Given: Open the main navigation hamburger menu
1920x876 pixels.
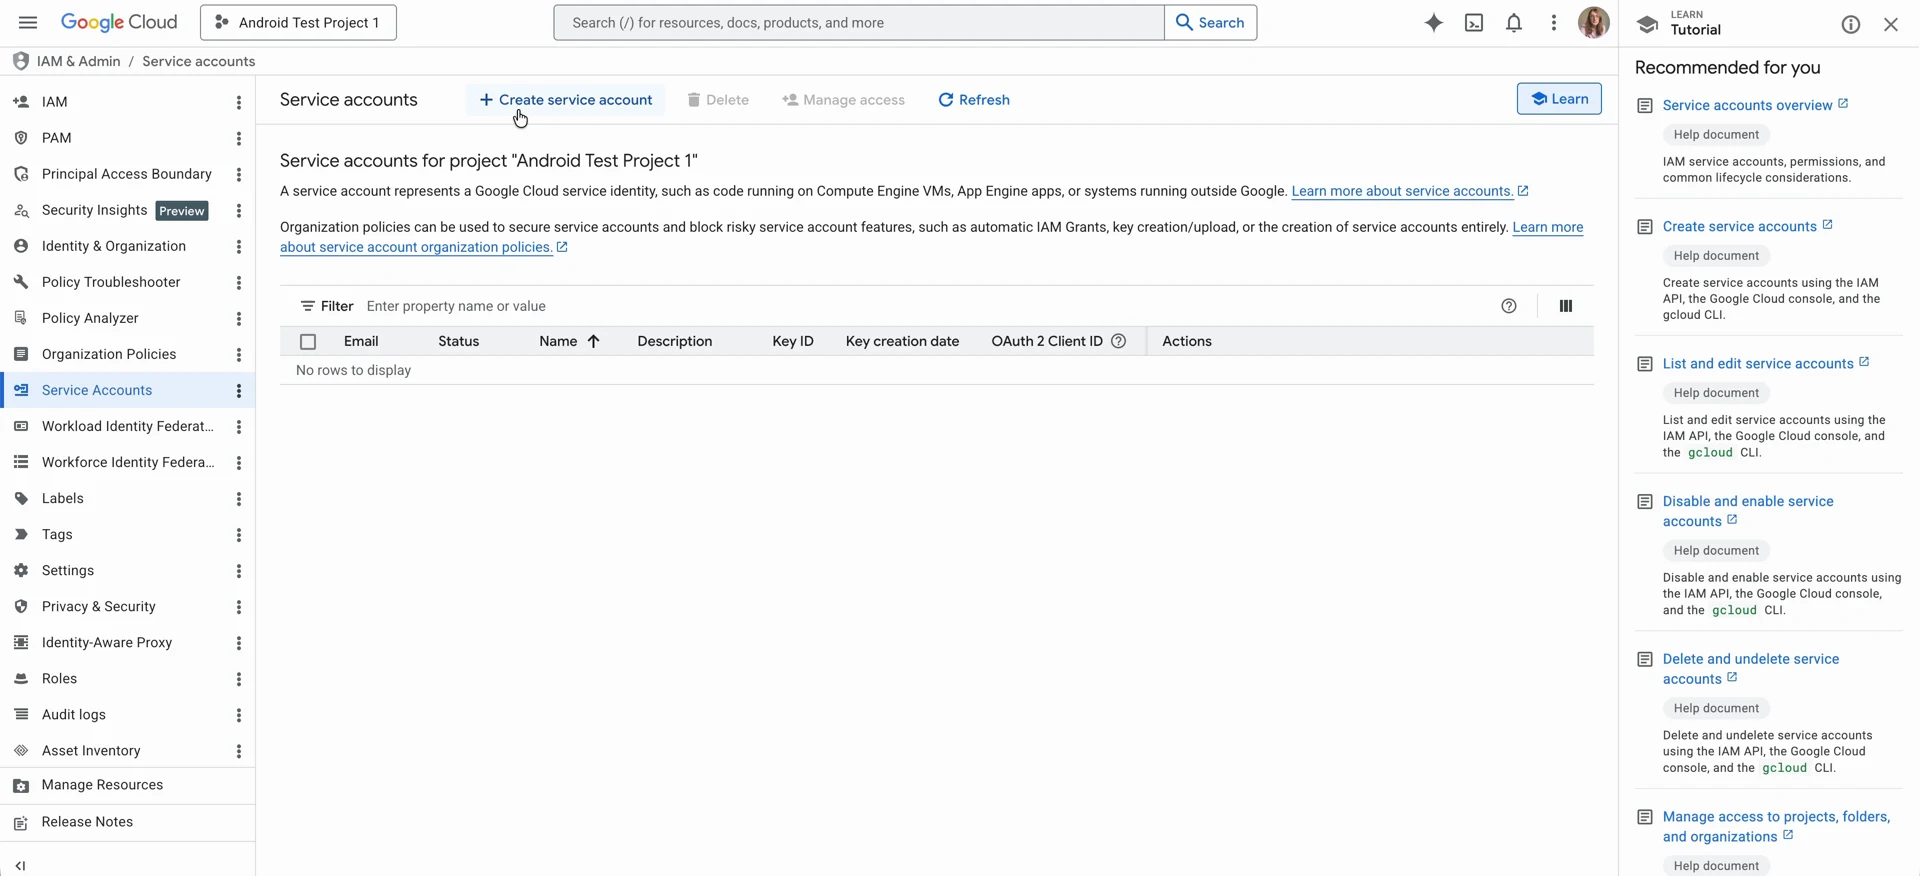Looking at the screenshot, I should [x=28, y=22].
